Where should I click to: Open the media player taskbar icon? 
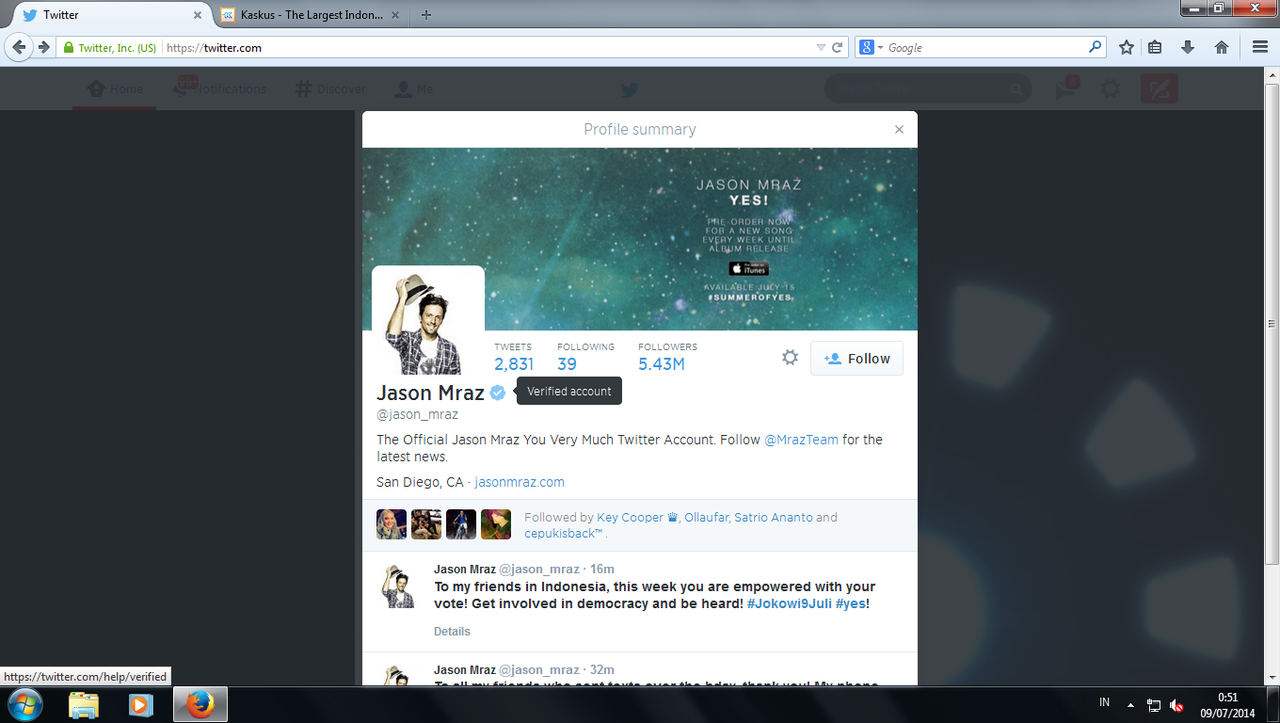[142, 705]
